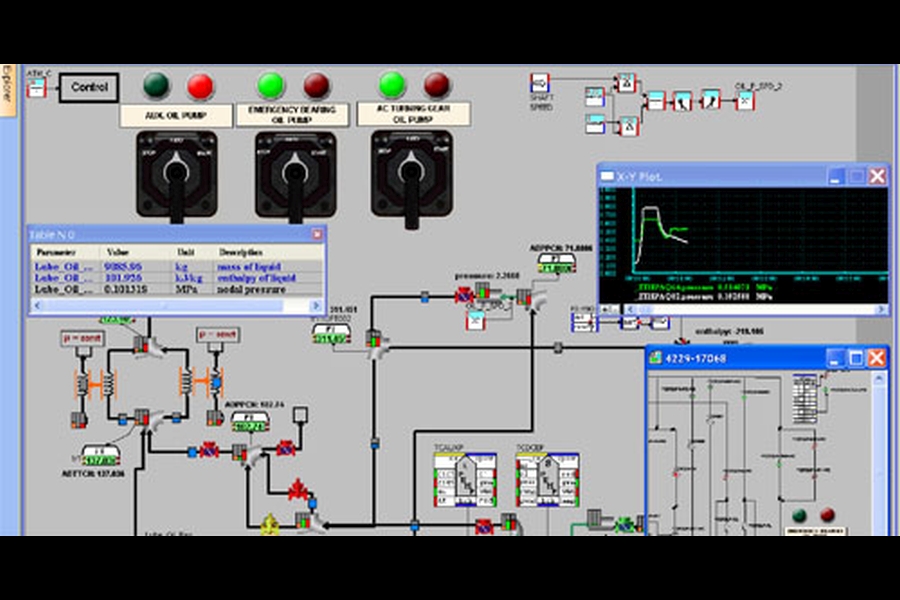Click AUX. OIL PUMP bright red lamp
Image resolution: width=900 pixels, height=600 pixels.
[200, 86]
